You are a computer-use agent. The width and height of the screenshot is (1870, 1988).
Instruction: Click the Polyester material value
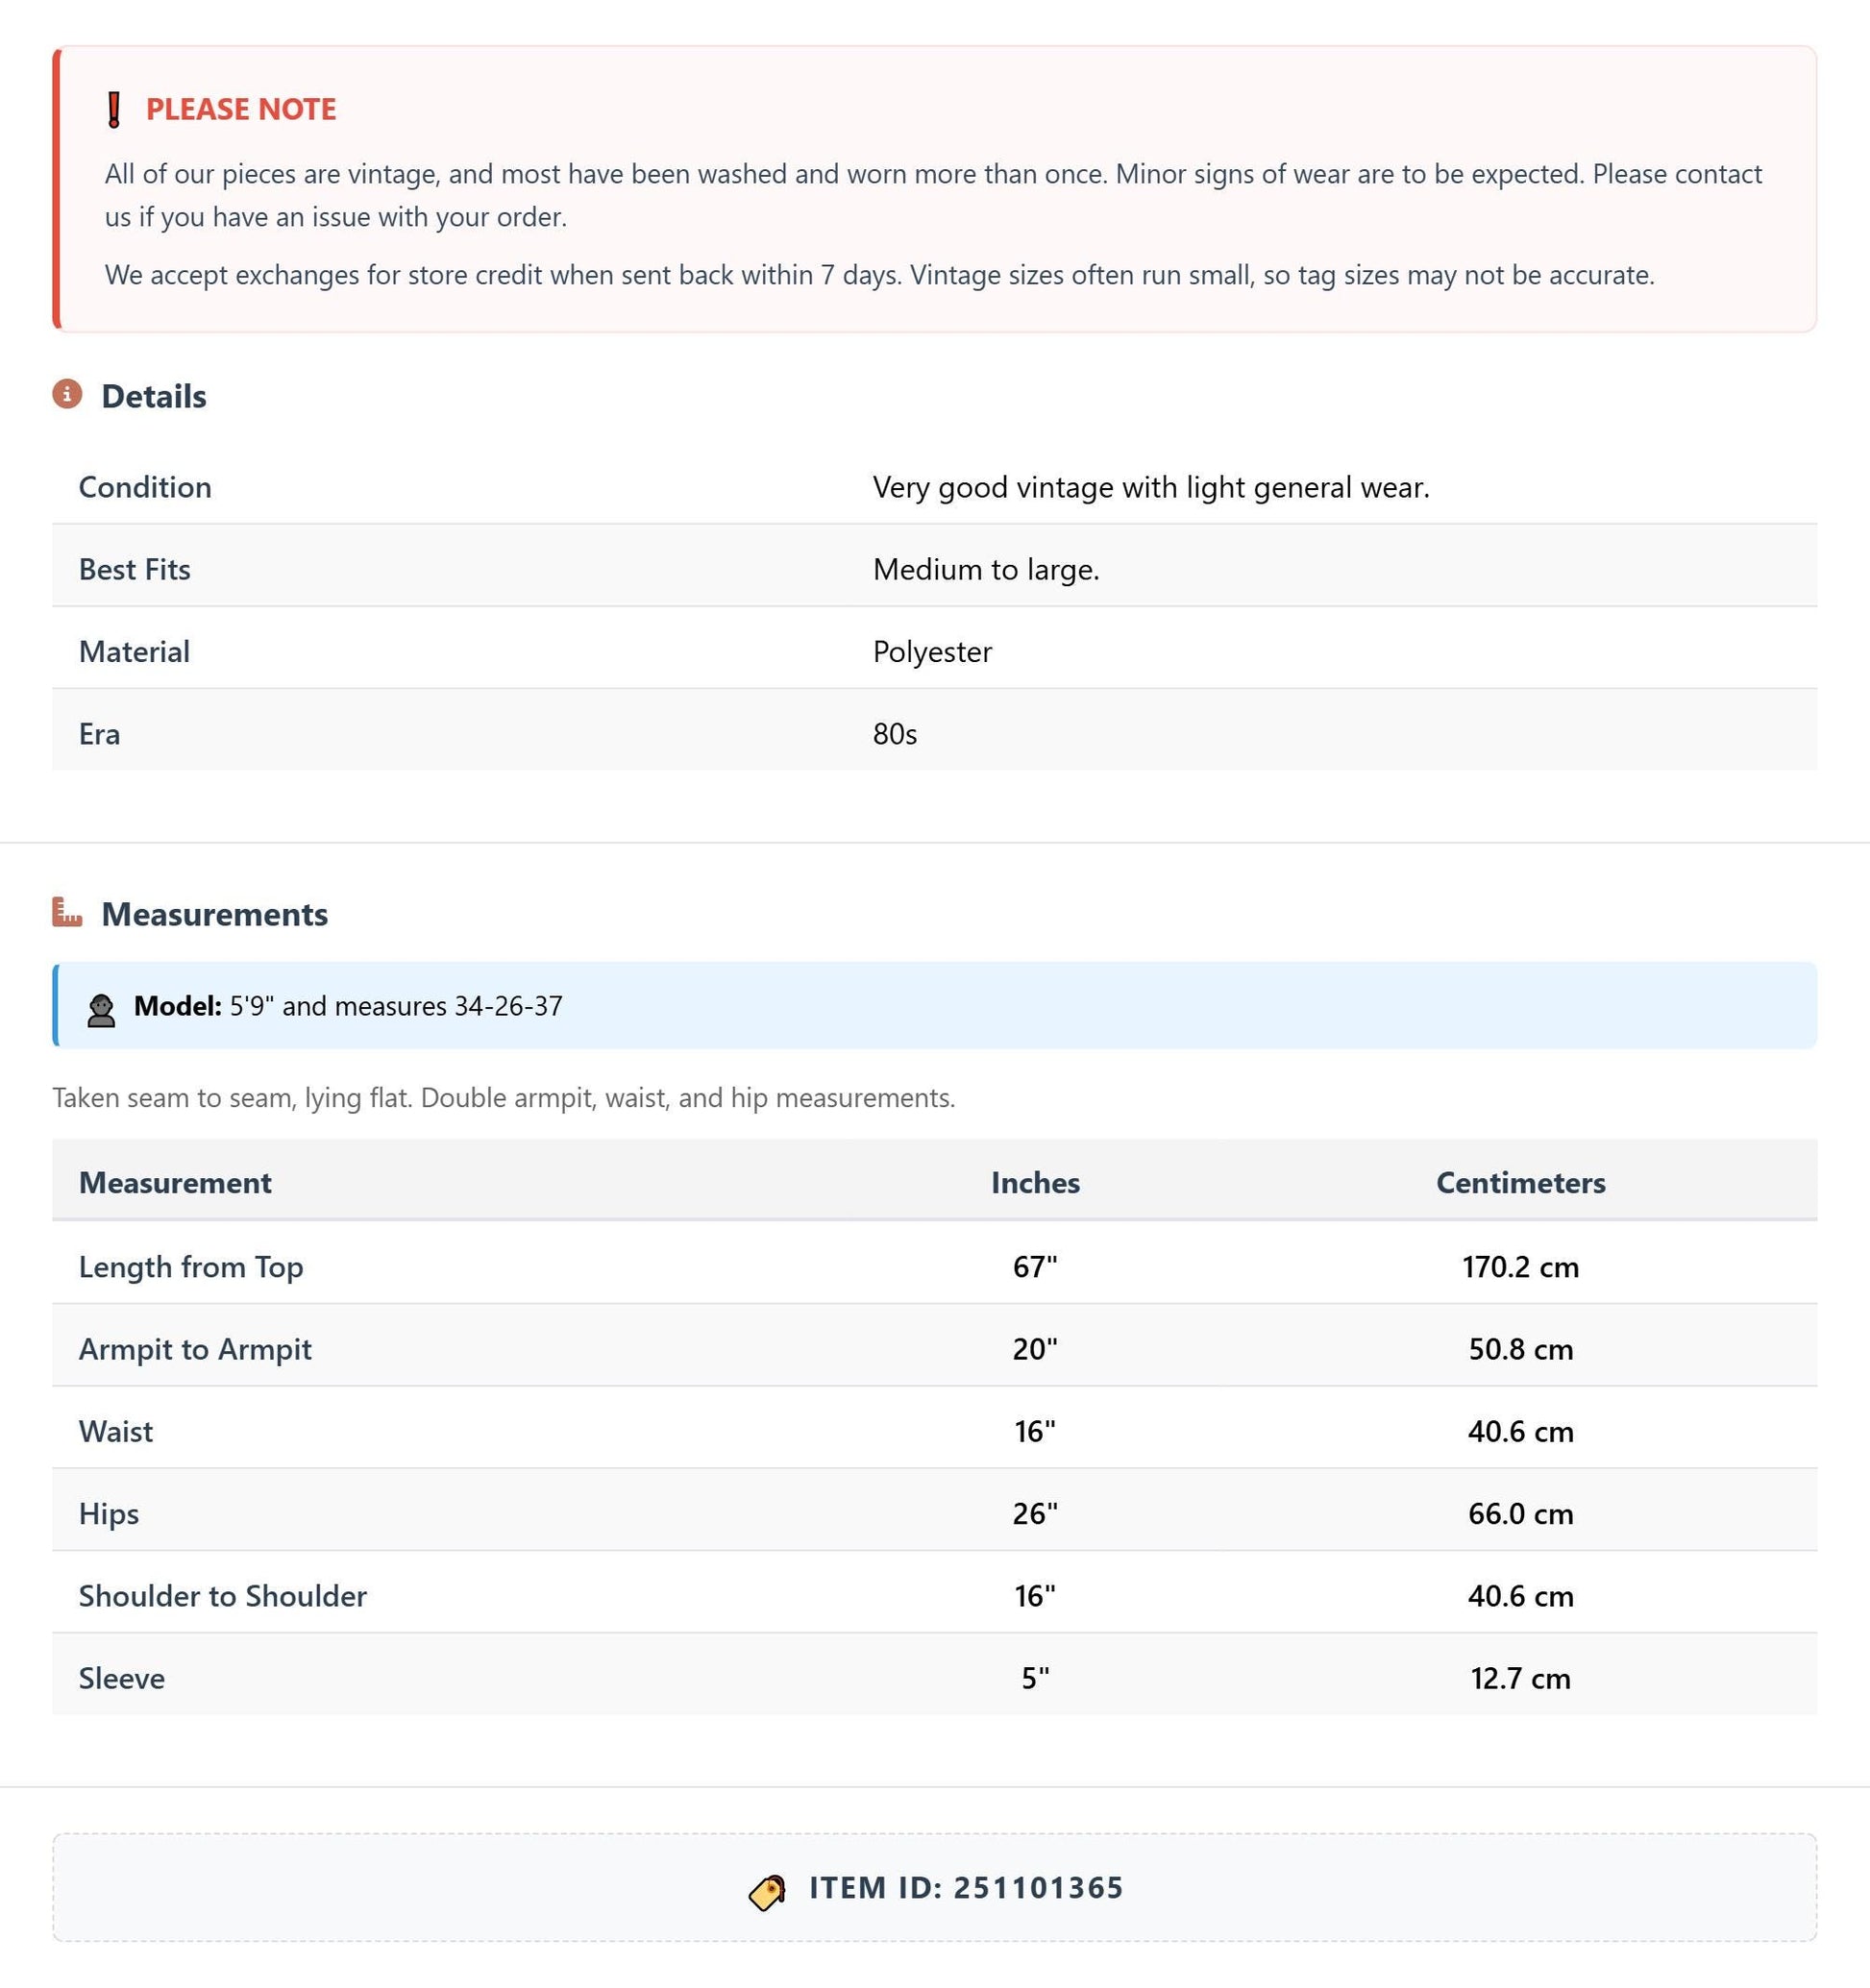pos(932,652)
